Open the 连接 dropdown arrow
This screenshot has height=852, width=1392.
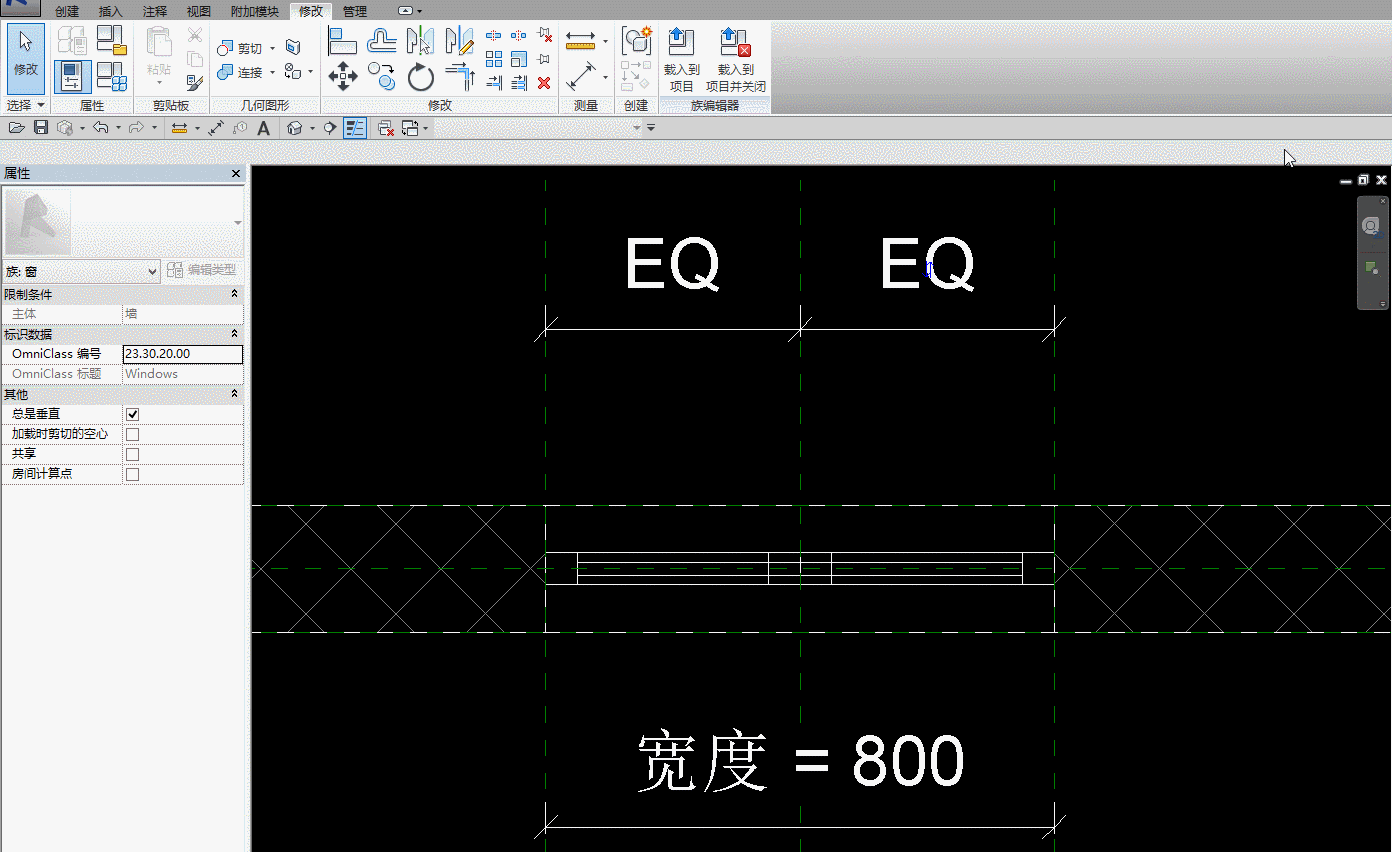click(273, 72)
